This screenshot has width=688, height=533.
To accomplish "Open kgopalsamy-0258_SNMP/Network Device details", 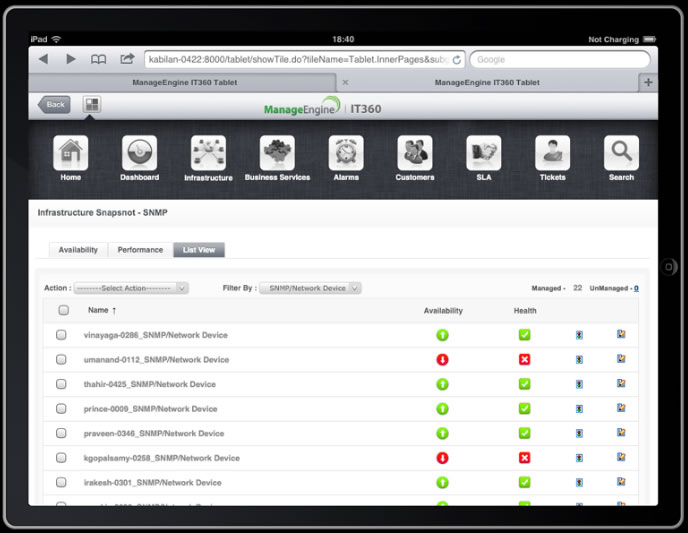I will pyautogui.click(x=161, y=458).
